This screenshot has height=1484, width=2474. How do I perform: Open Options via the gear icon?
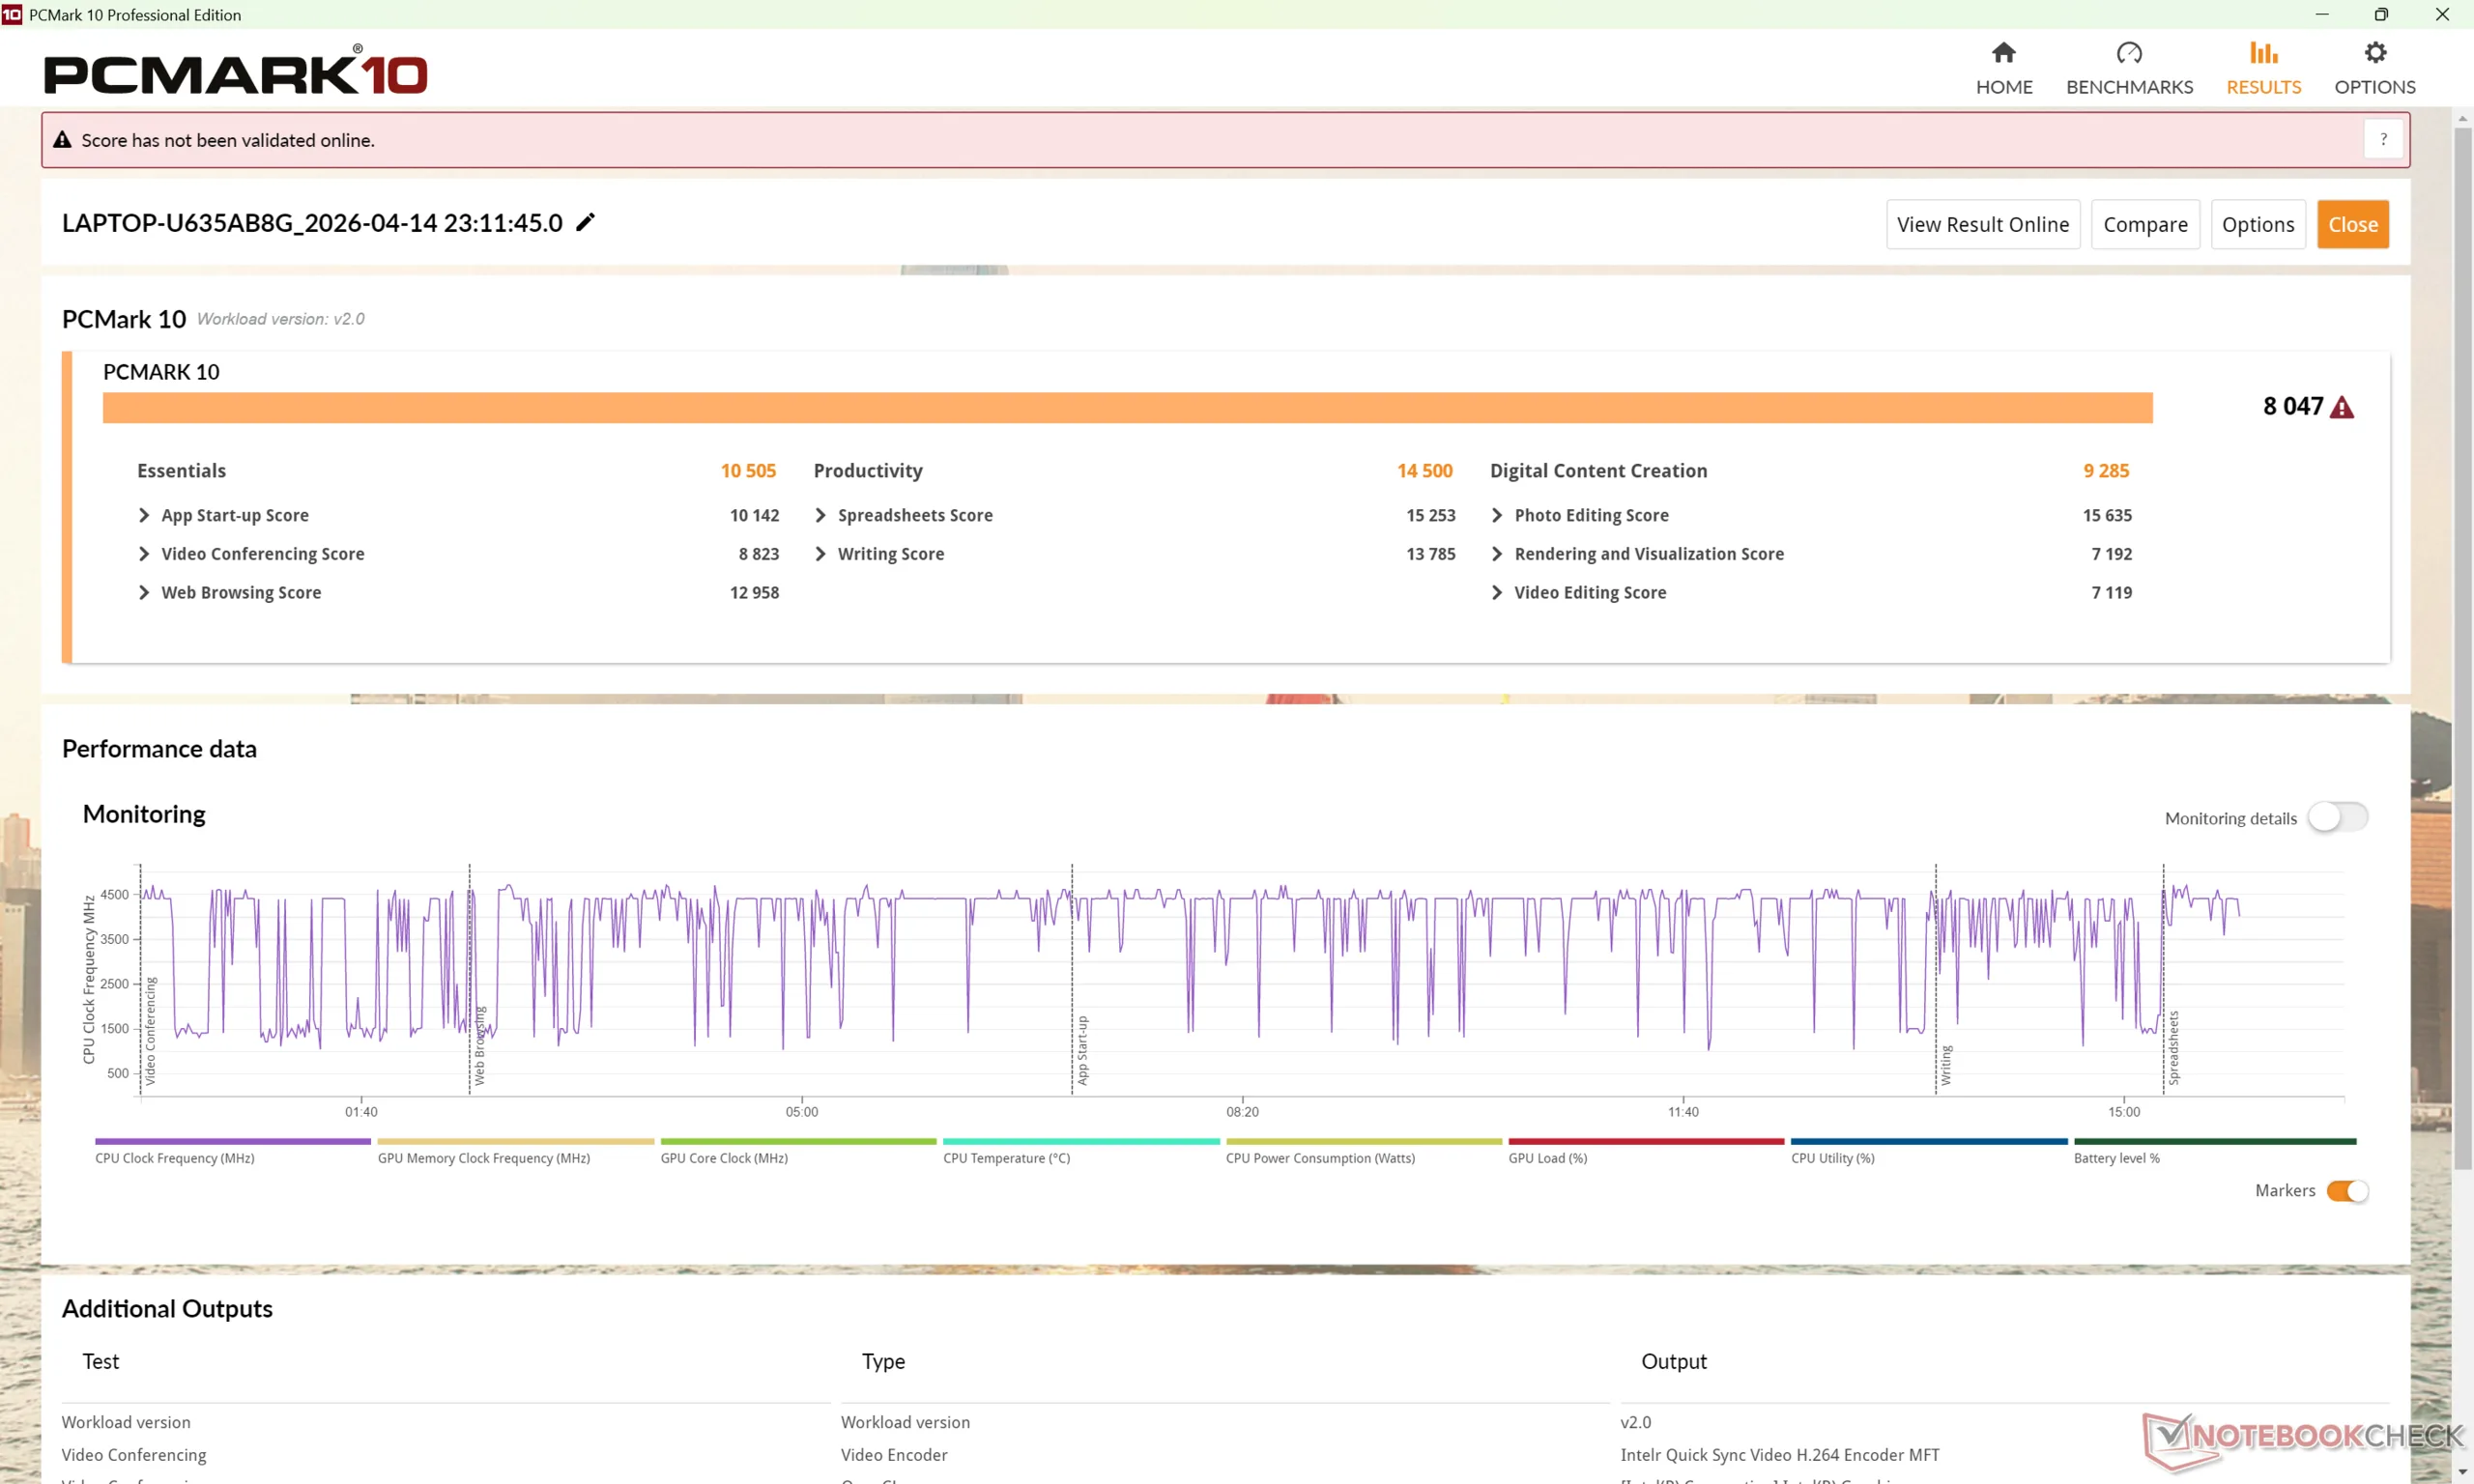click(2375, 53)
